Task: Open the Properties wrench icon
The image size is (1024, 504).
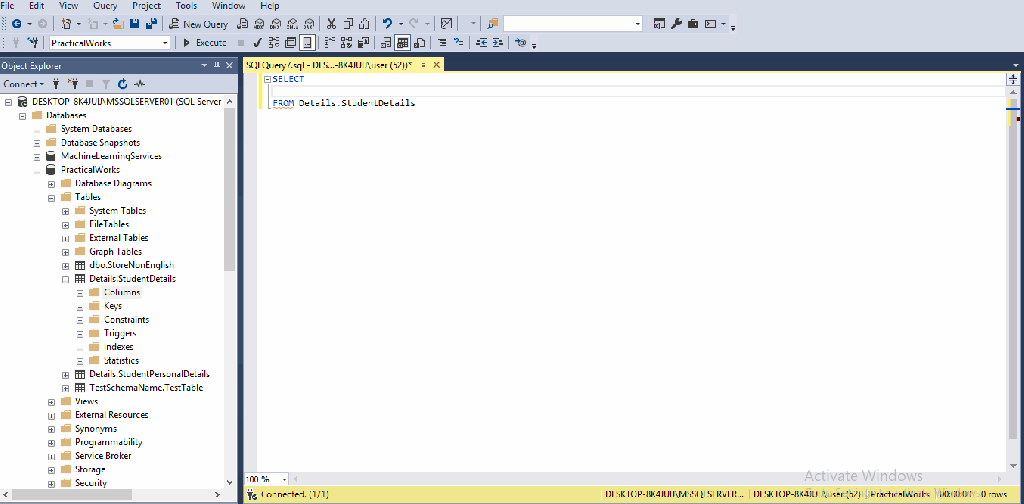Action: point(675,23)
